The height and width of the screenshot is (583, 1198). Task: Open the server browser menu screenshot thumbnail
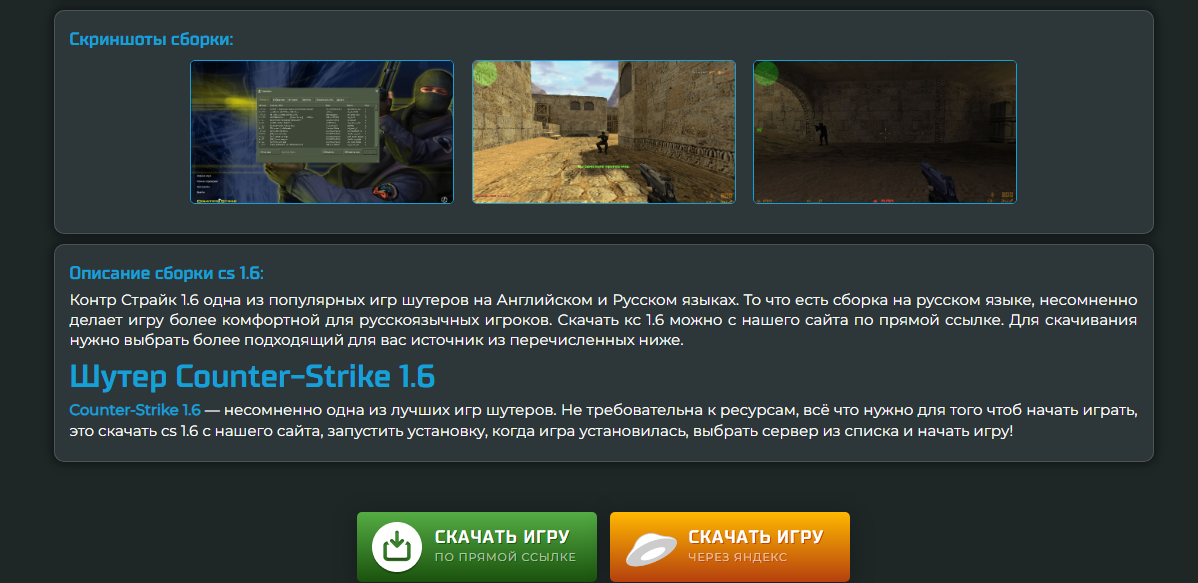[x=321, y=132]
